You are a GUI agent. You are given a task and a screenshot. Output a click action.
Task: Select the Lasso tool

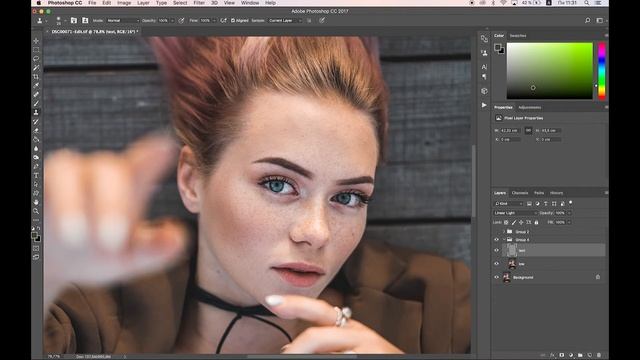pos(36,59)
